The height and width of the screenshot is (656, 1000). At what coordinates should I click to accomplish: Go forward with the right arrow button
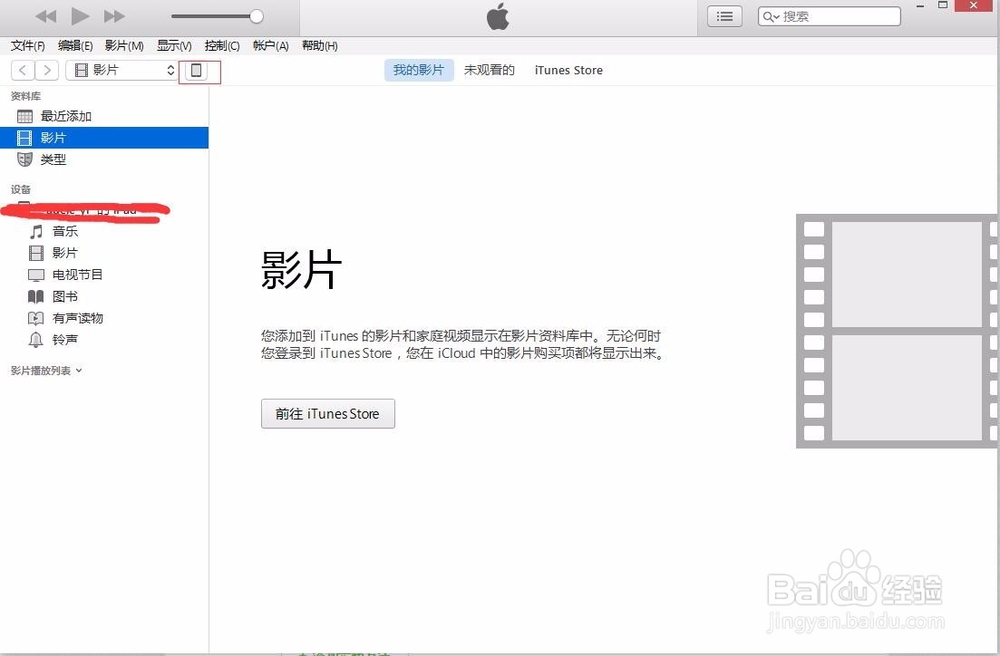[x=47, y=70]
